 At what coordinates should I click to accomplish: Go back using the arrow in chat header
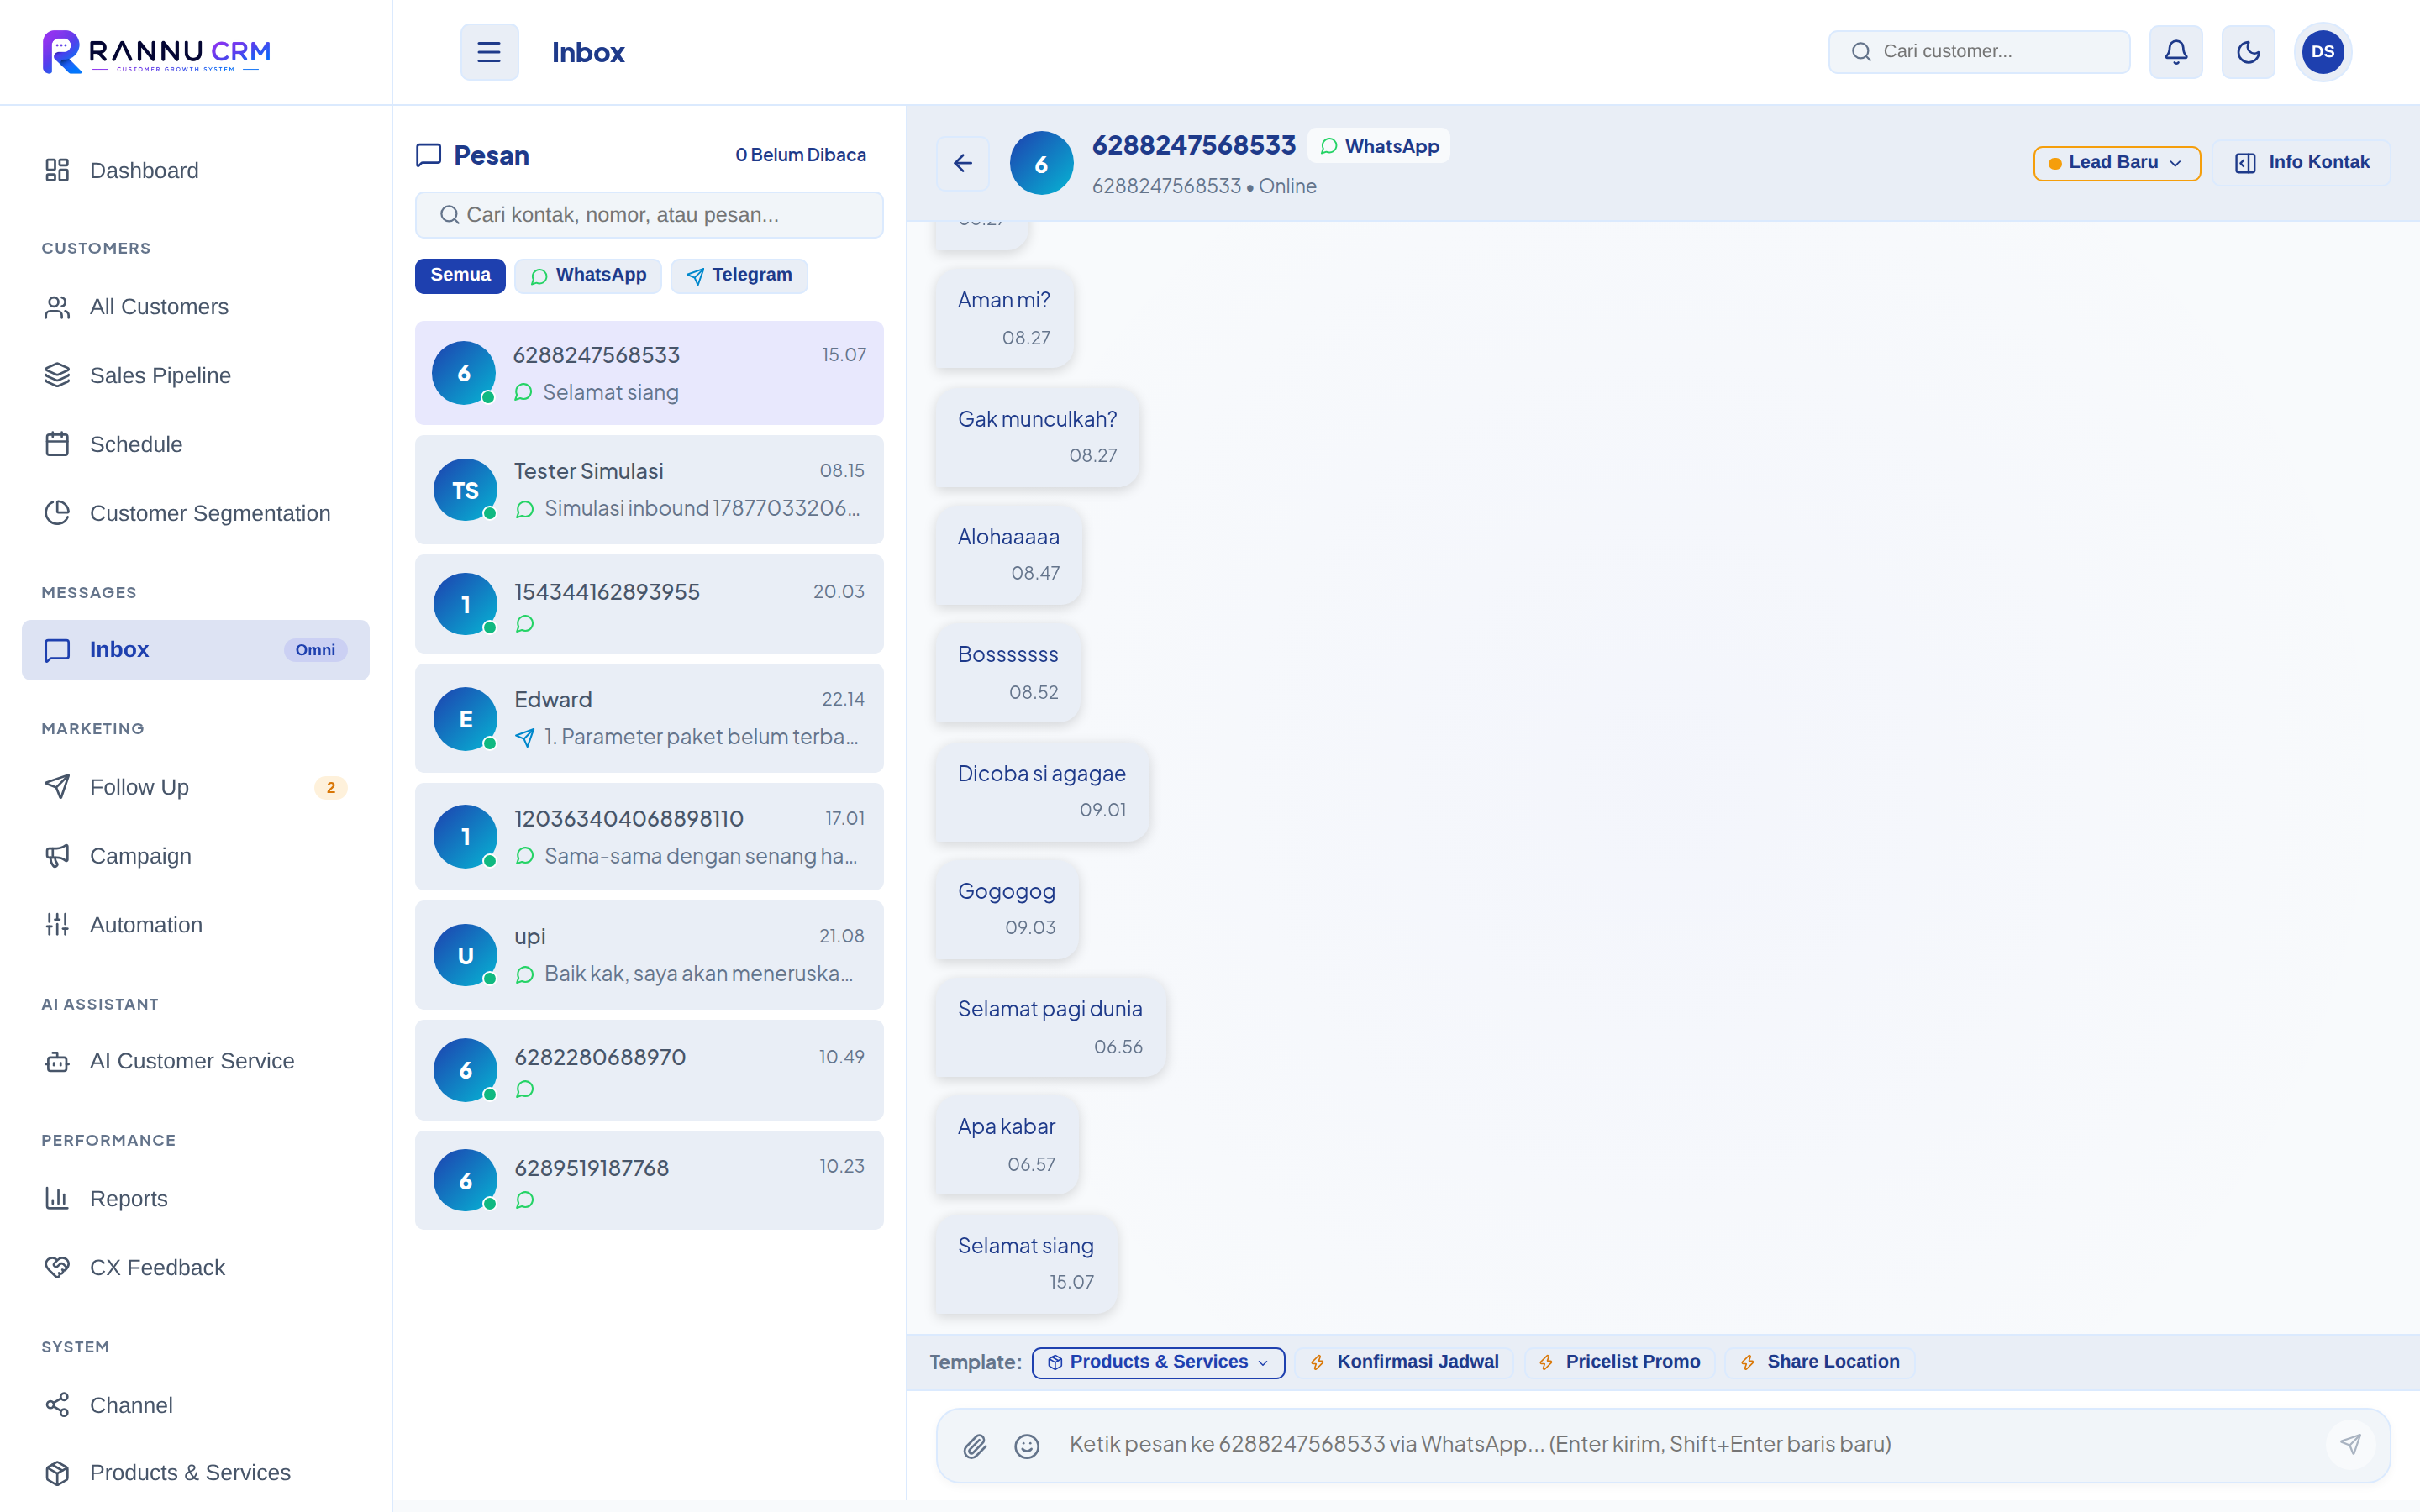(x=962, y=163)
